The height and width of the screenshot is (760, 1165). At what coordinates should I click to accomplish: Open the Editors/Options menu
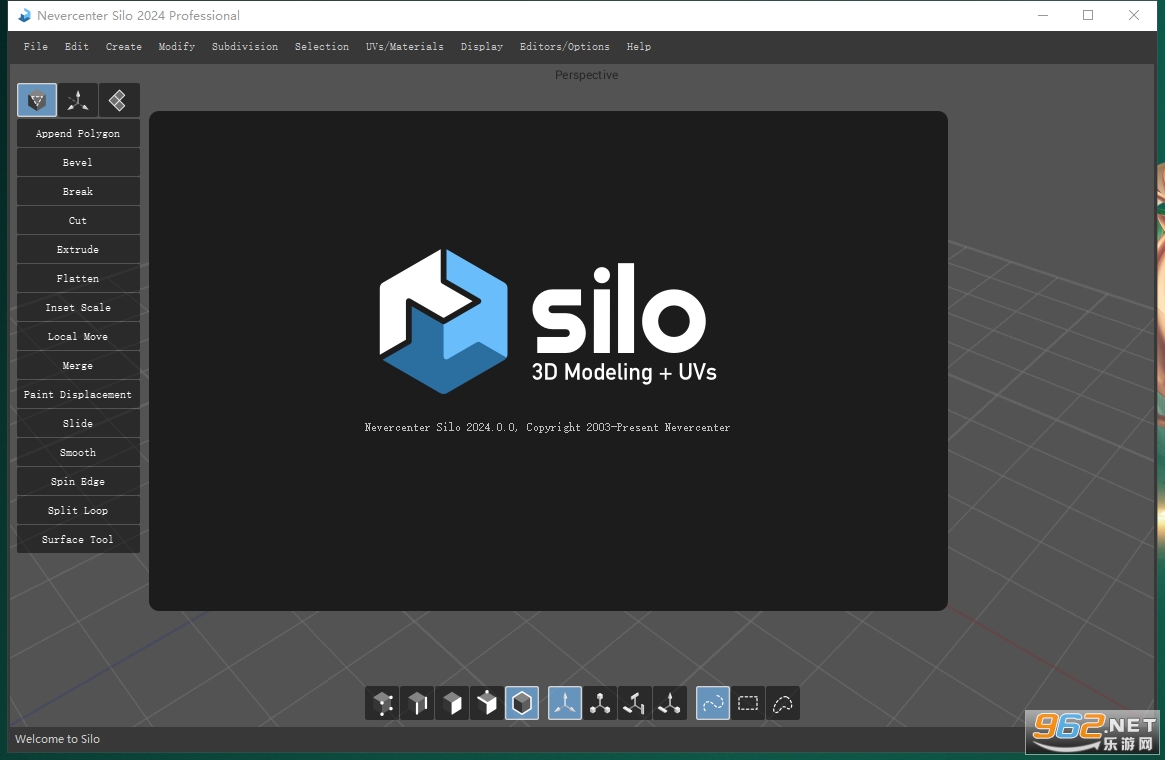[565, 46]
